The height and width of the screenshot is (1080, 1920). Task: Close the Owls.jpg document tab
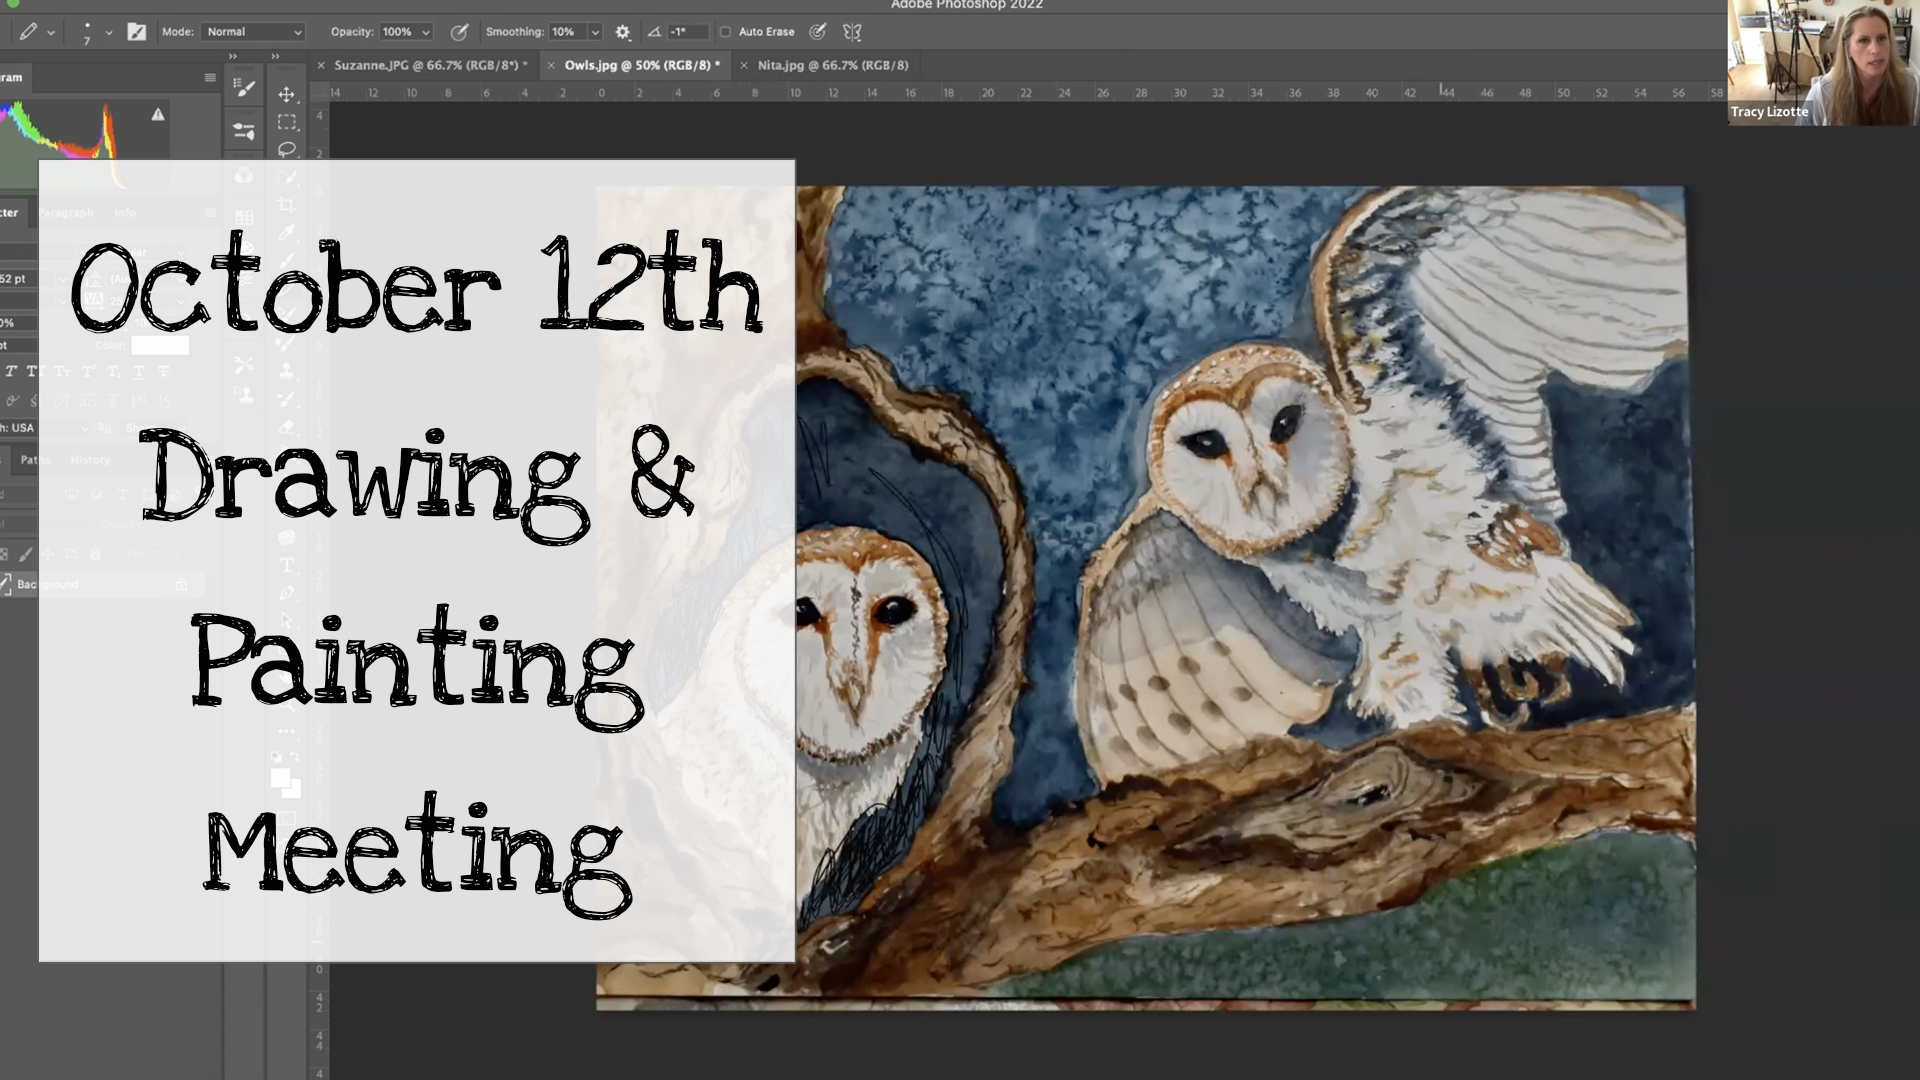(x=550, y=65)
